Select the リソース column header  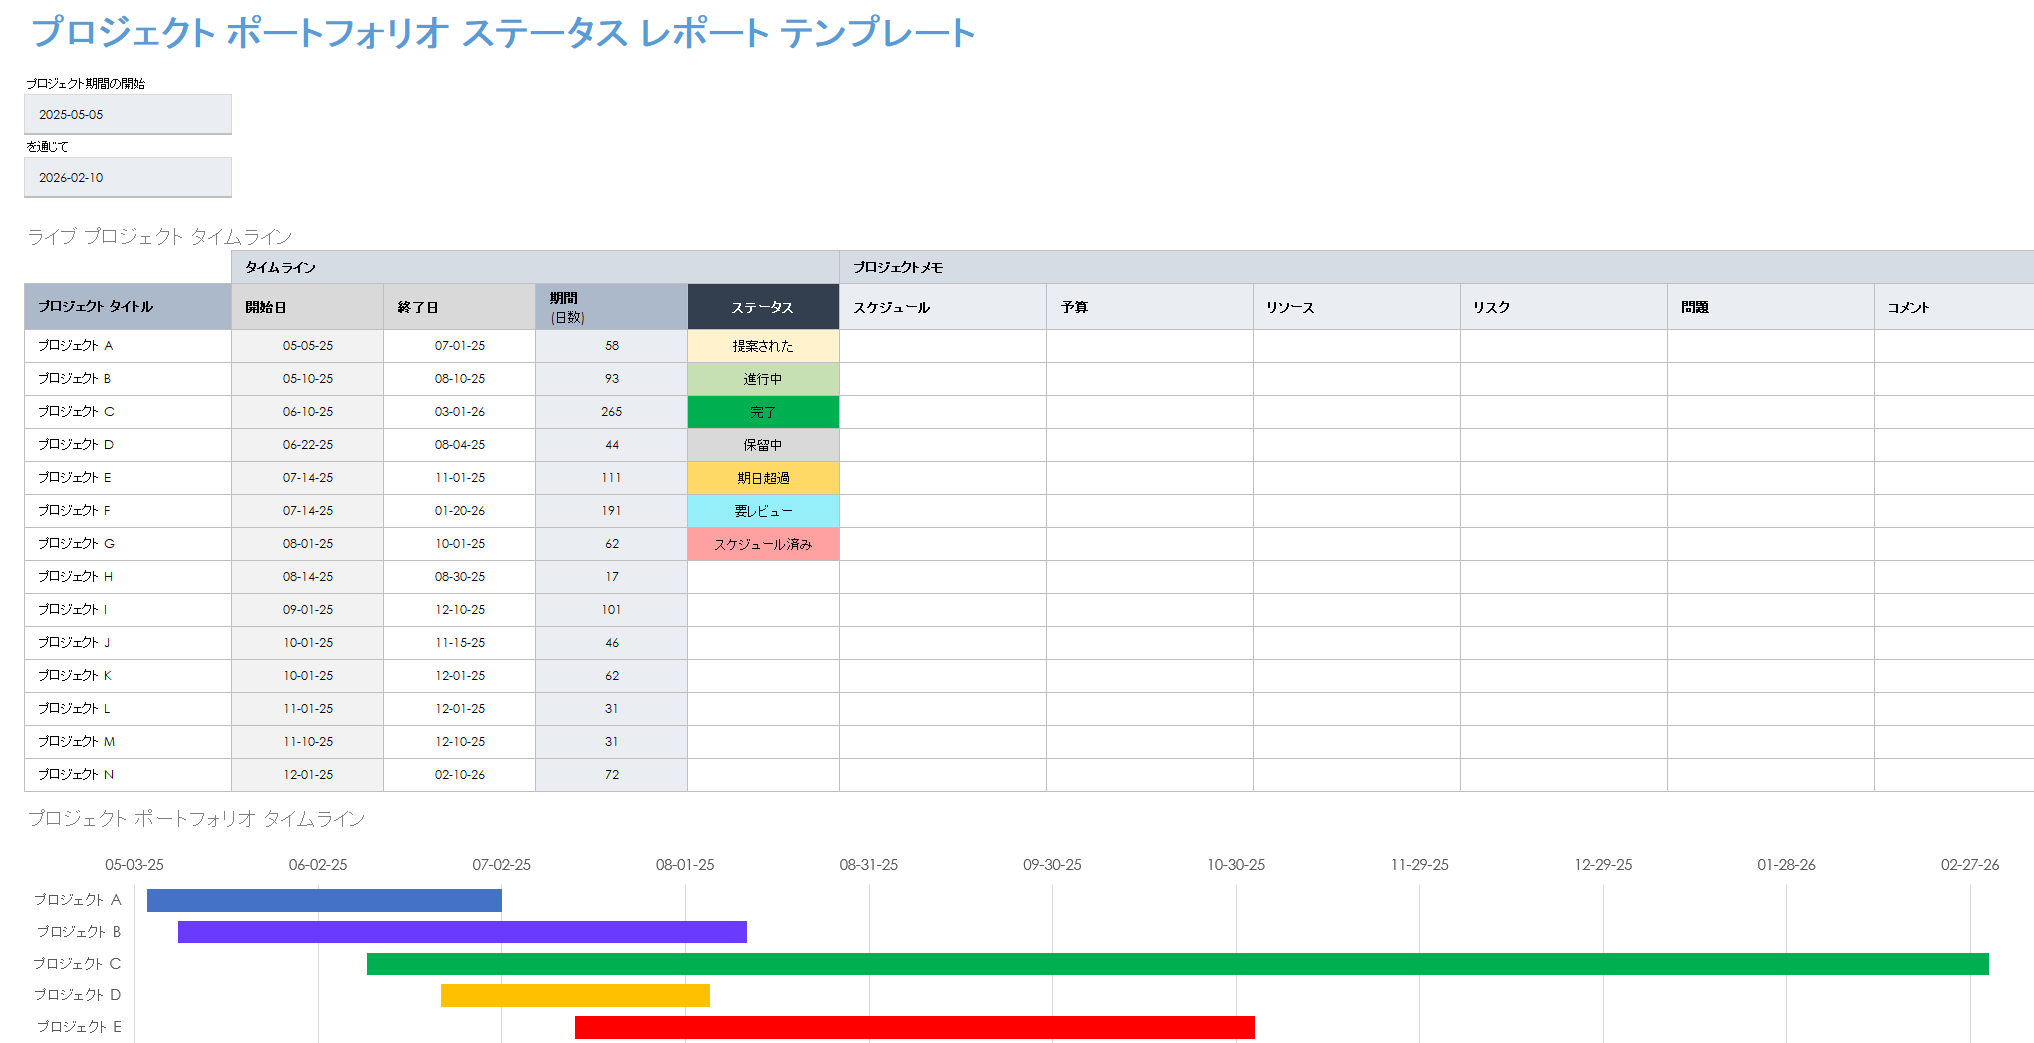click(1357, 307)
